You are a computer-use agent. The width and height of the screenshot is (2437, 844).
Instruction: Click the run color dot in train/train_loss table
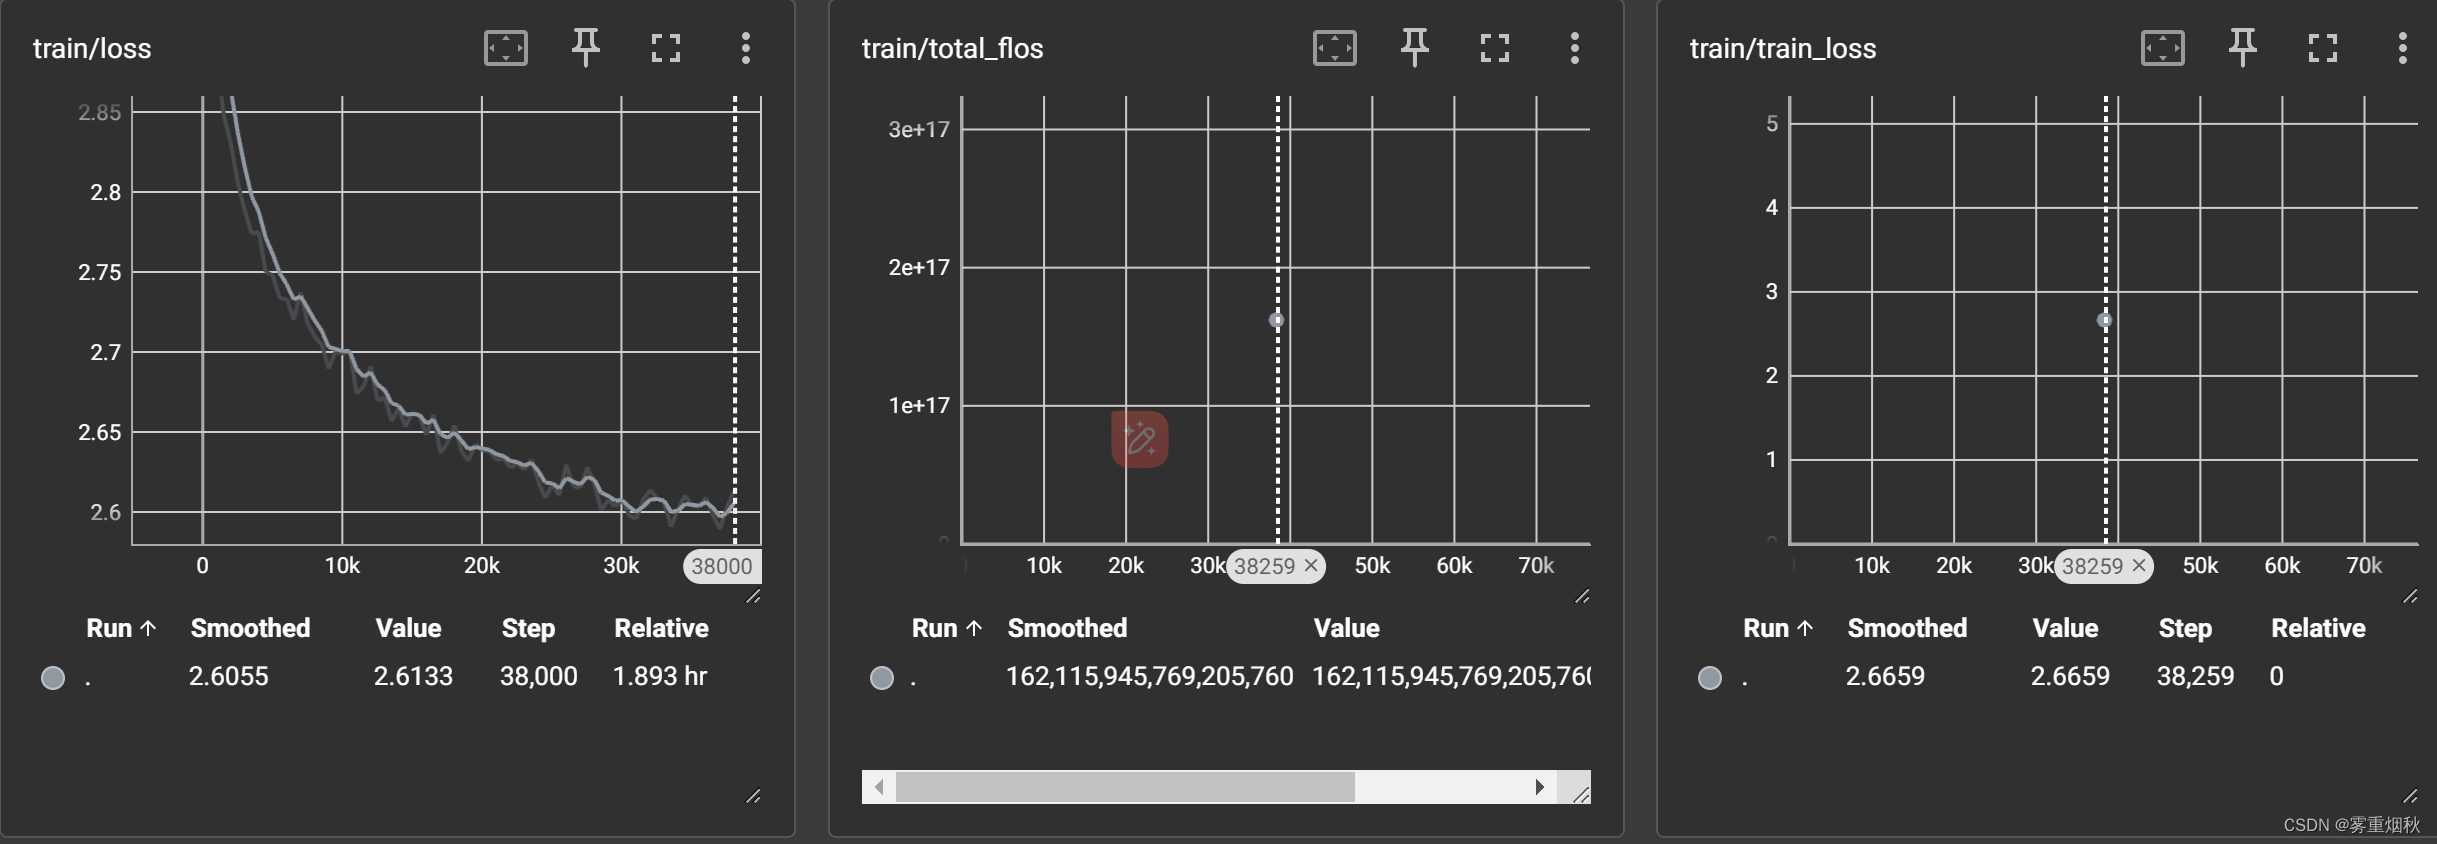click(1710, 678)
